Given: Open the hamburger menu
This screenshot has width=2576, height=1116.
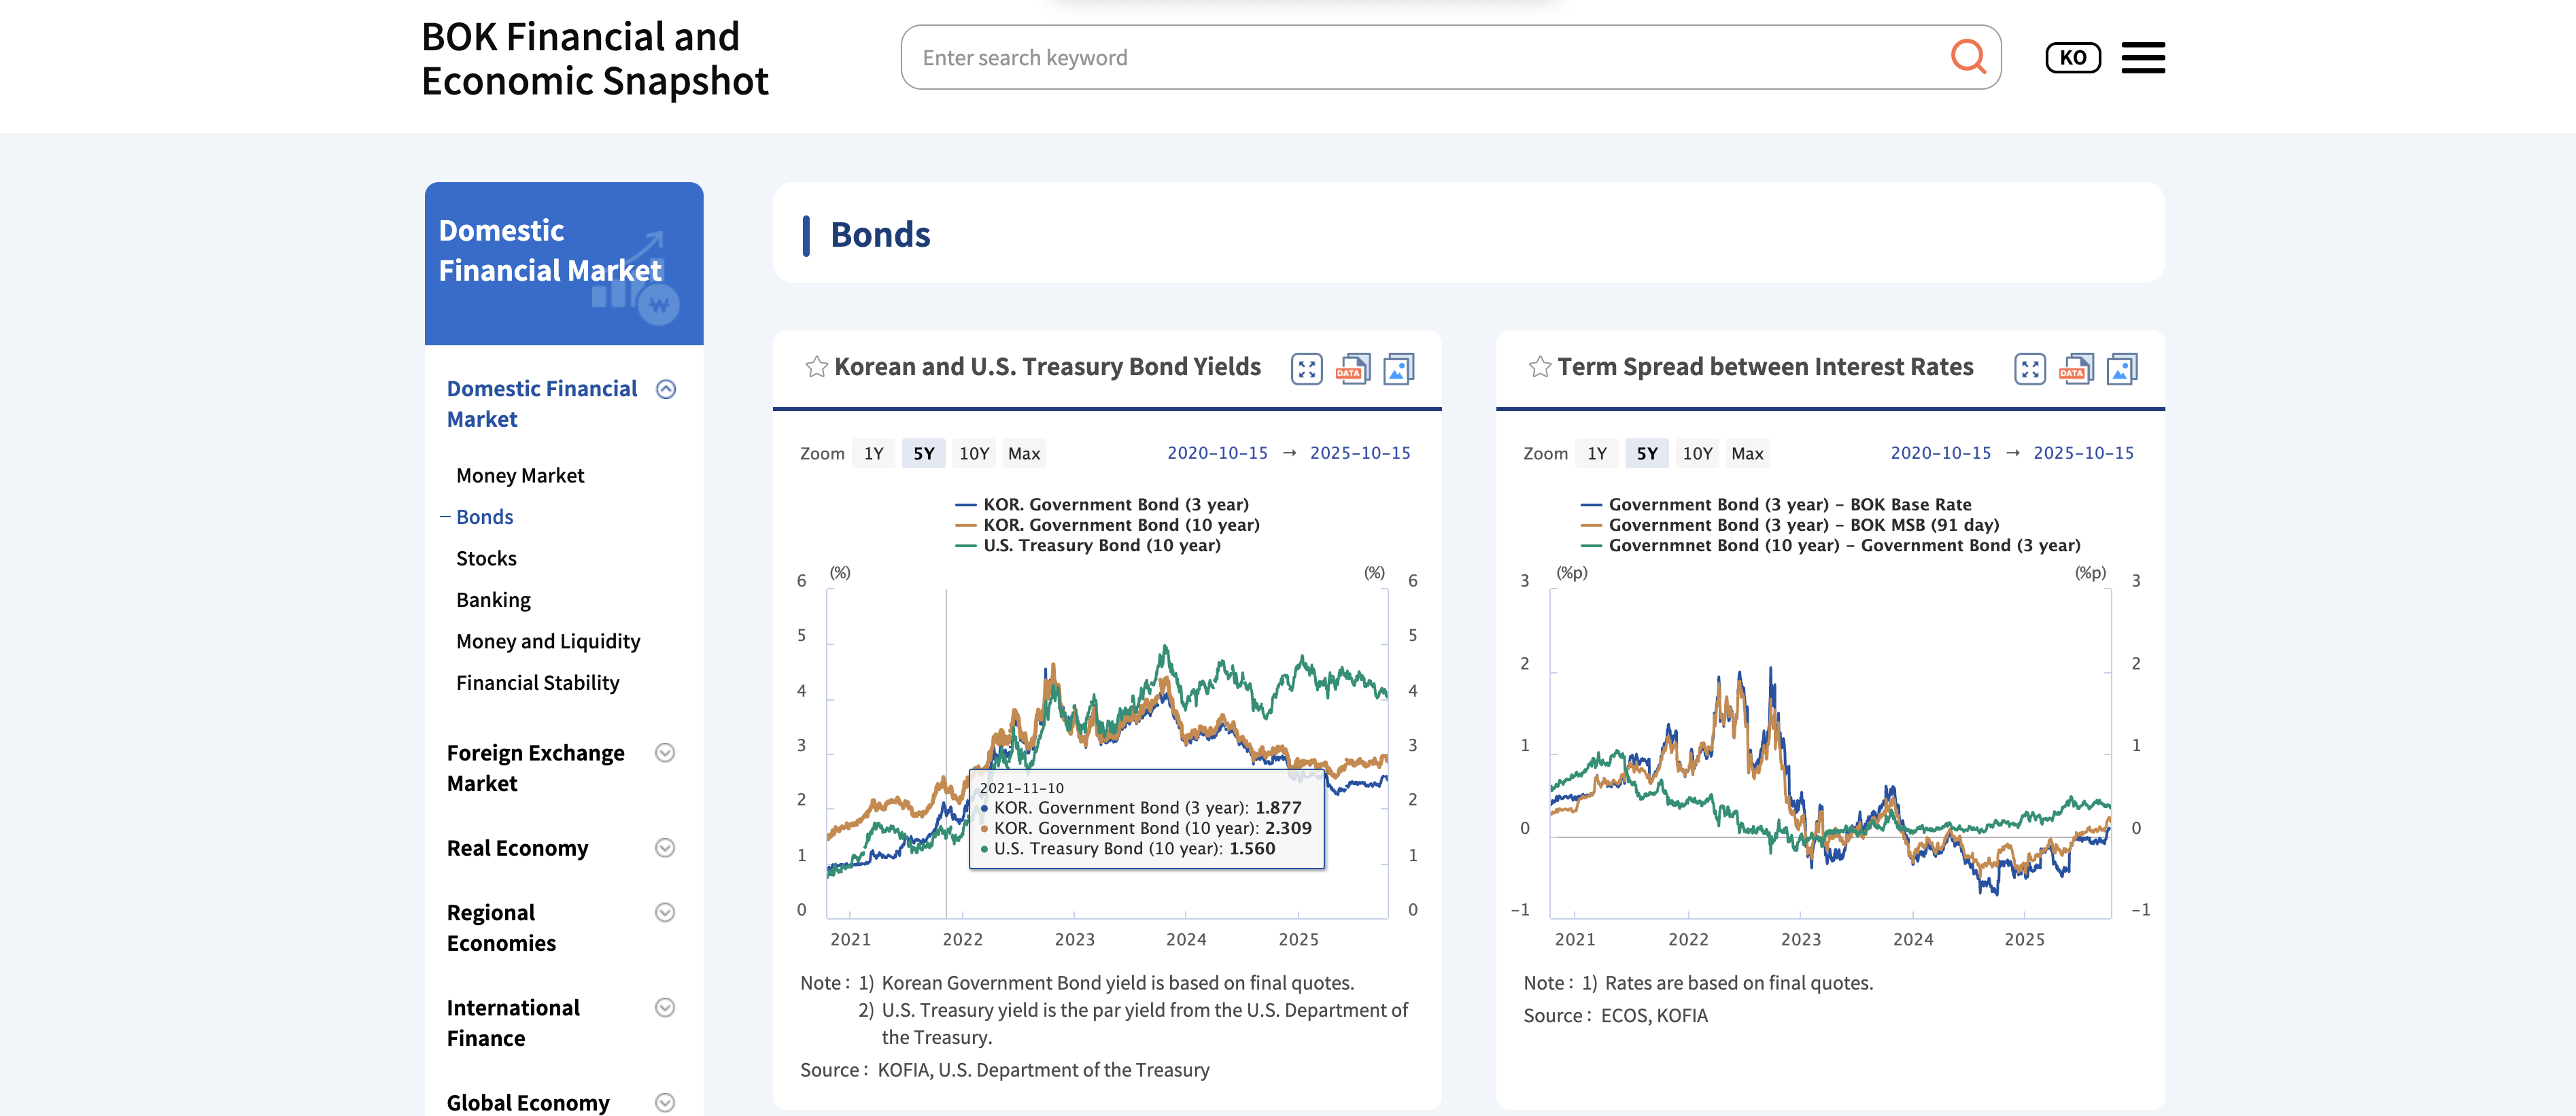Looking at the screenshot, I should click(x=2142, y=58).
